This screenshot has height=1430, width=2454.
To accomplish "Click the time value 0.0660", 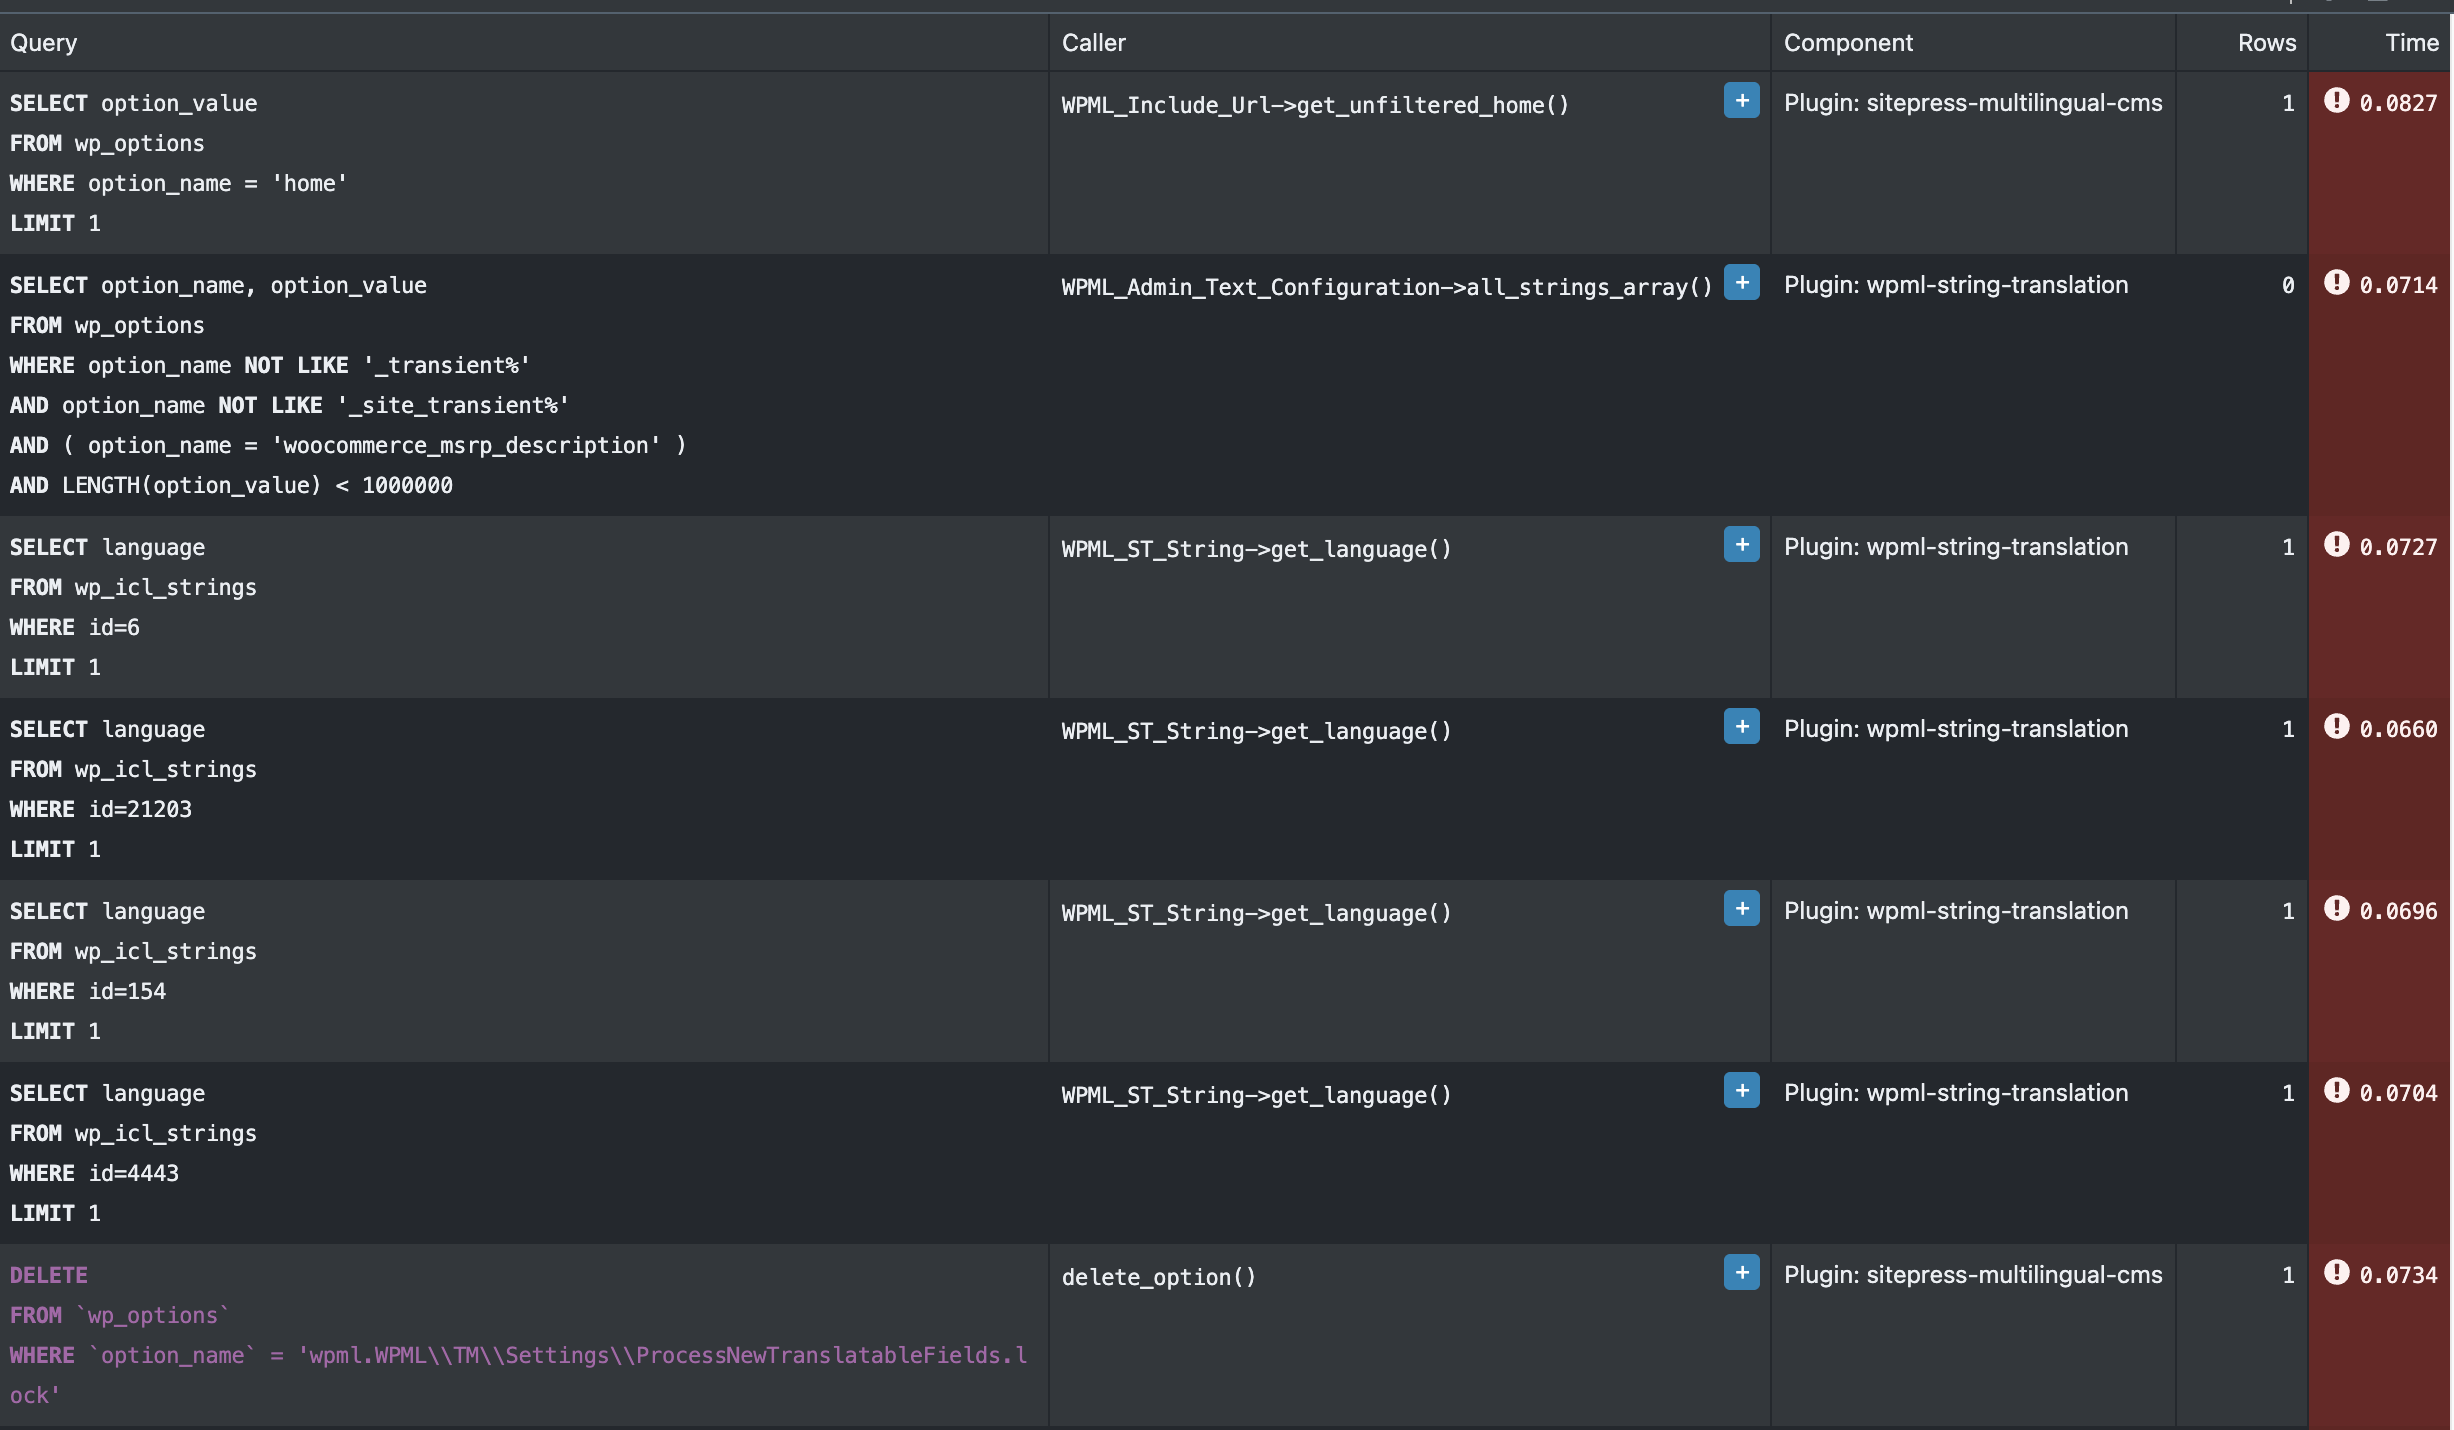I will (2398, 729).
